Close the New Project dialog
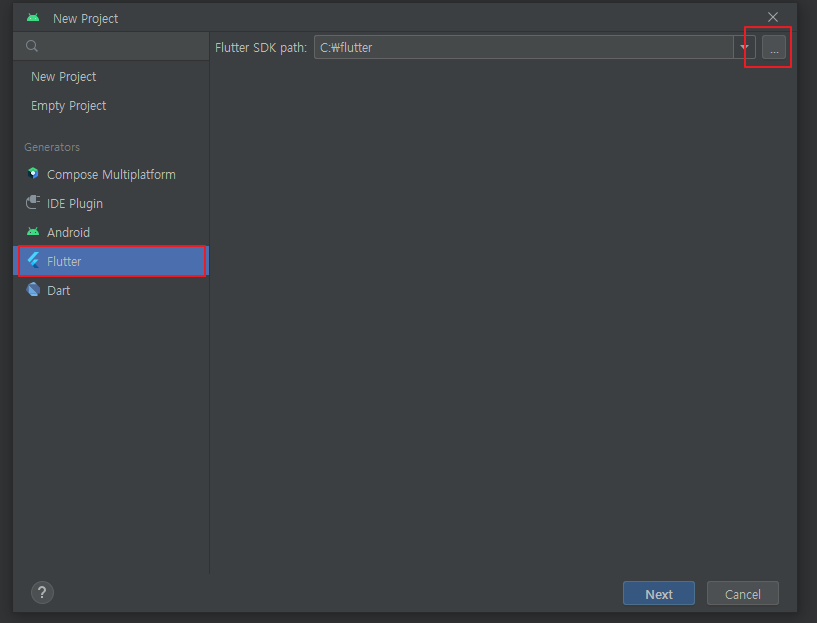Image resolution: width=817 pixels, height=623 pixels. (773, 17)
